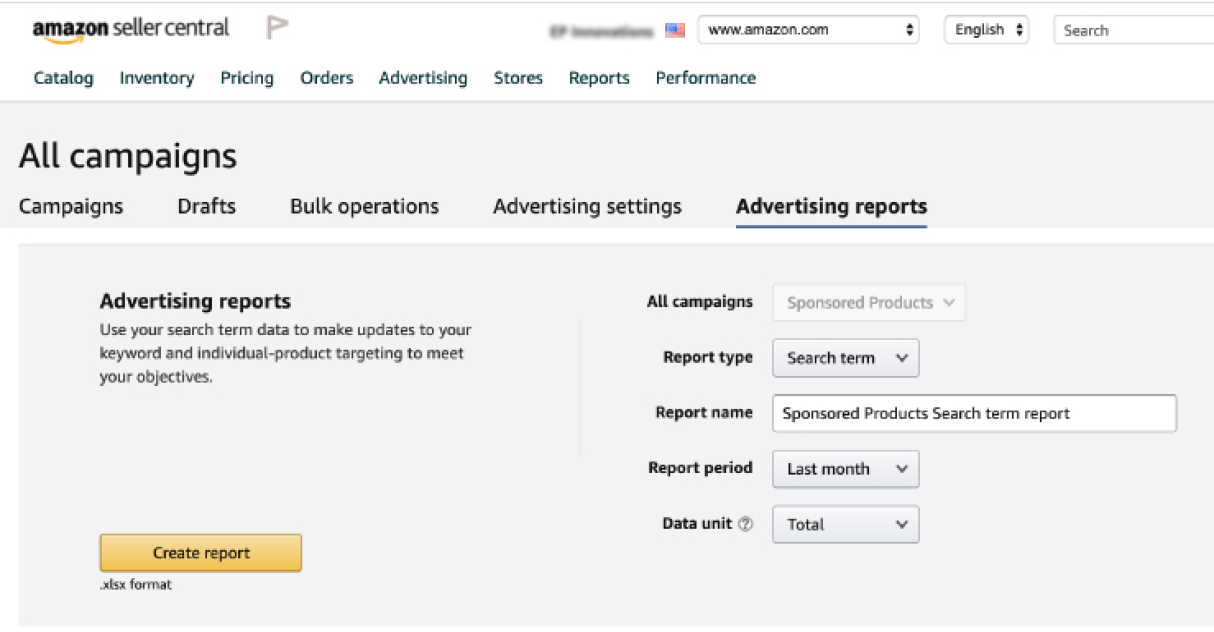Click the Create report button
The width and height of the screenshot is (1214, 632).
pos(201,553)
